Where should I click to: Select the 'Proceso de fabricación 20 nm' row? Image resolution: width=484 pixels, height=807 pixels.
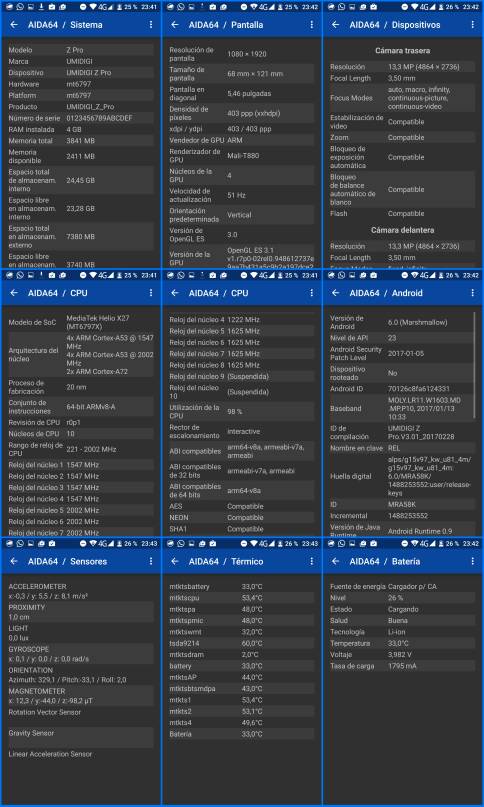click(81, 387)
